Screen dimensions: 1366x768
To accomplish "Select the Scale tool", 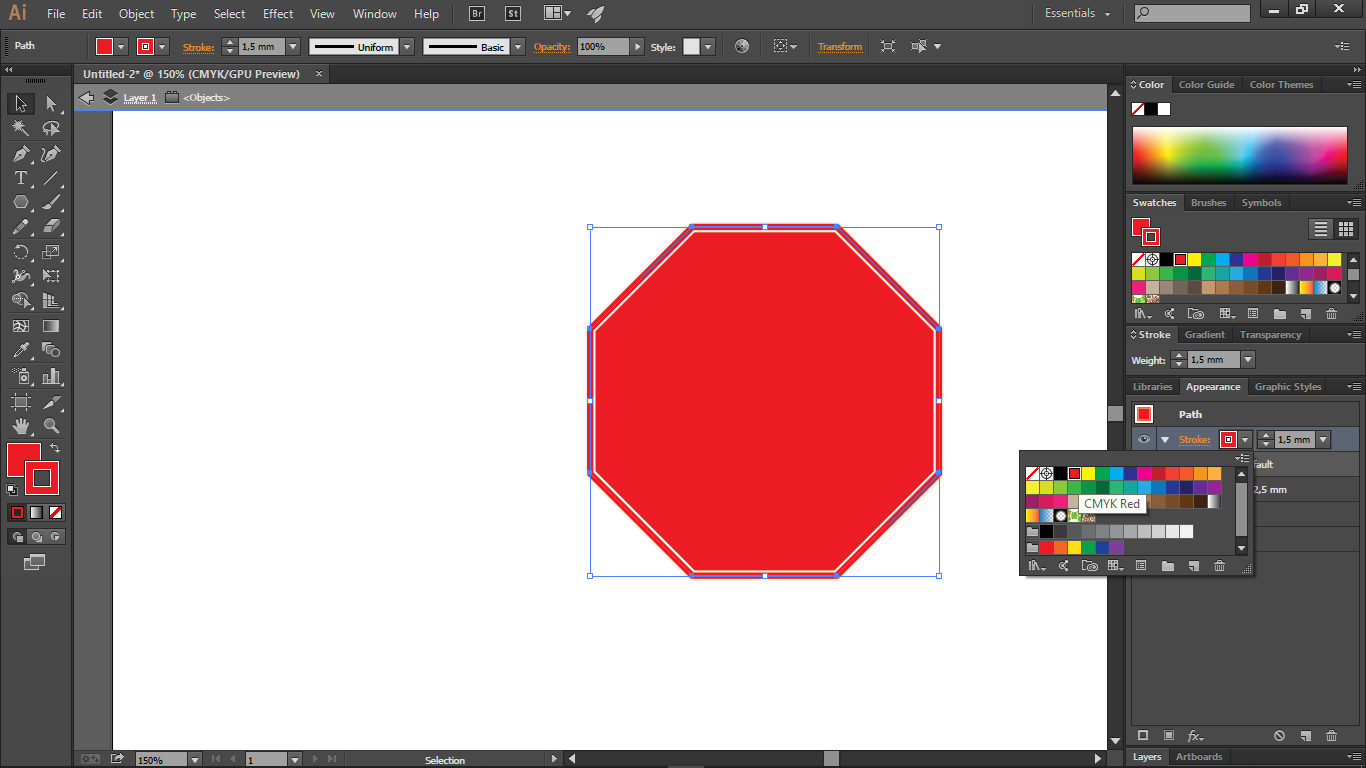I will click(x=51, y=252).
